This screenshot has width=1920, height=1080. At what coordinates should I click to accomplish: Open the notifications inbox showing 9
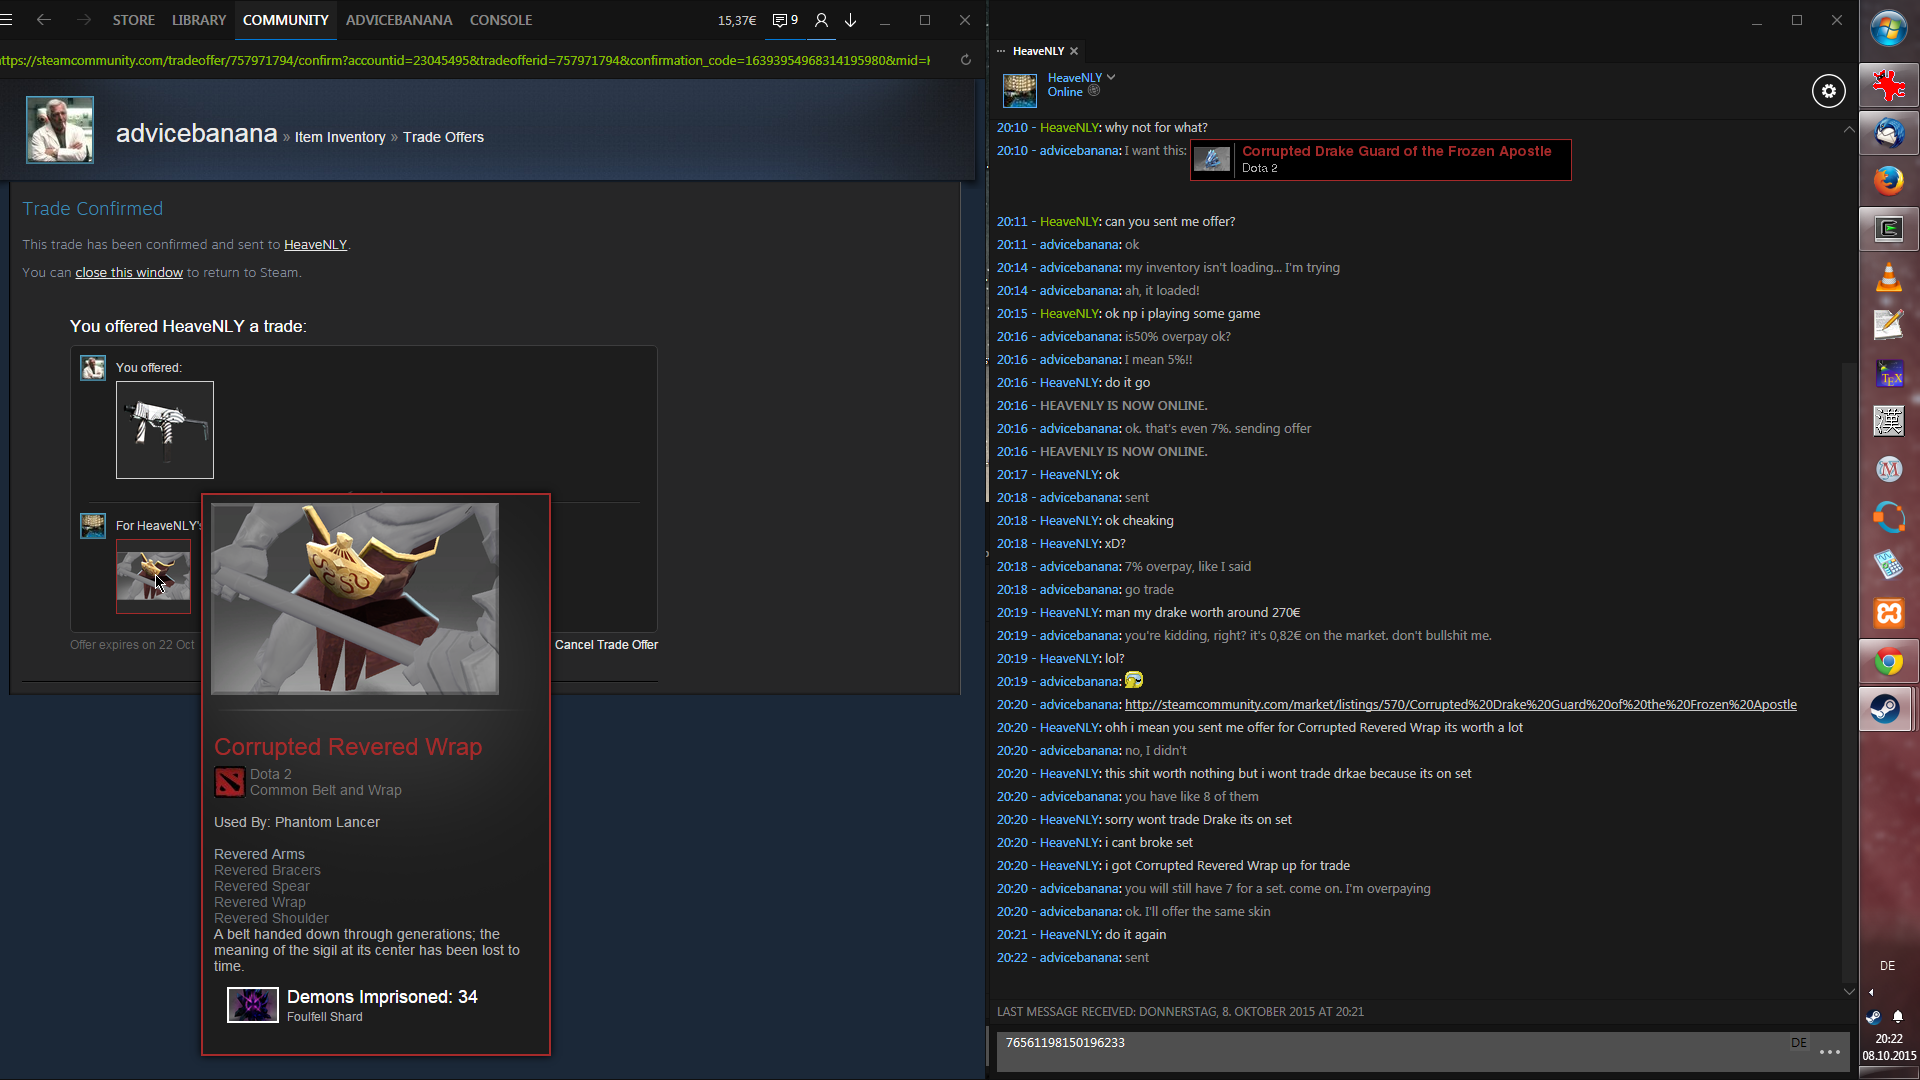point(785,20)
